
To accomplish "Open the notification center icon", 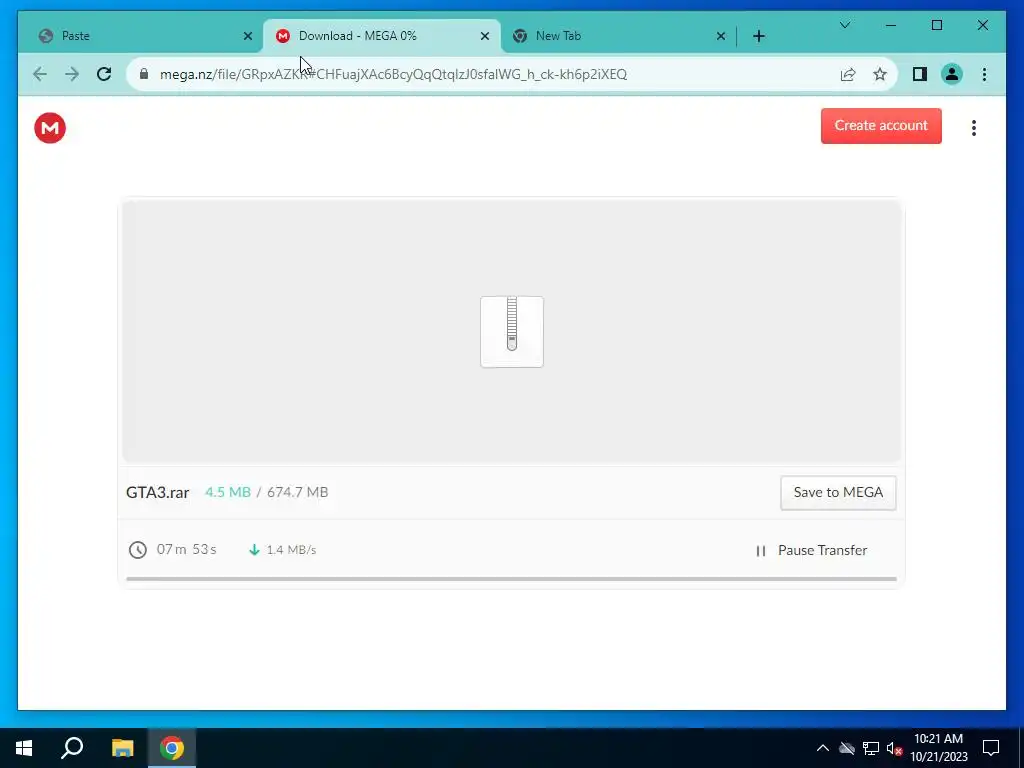I will point(991,748).
